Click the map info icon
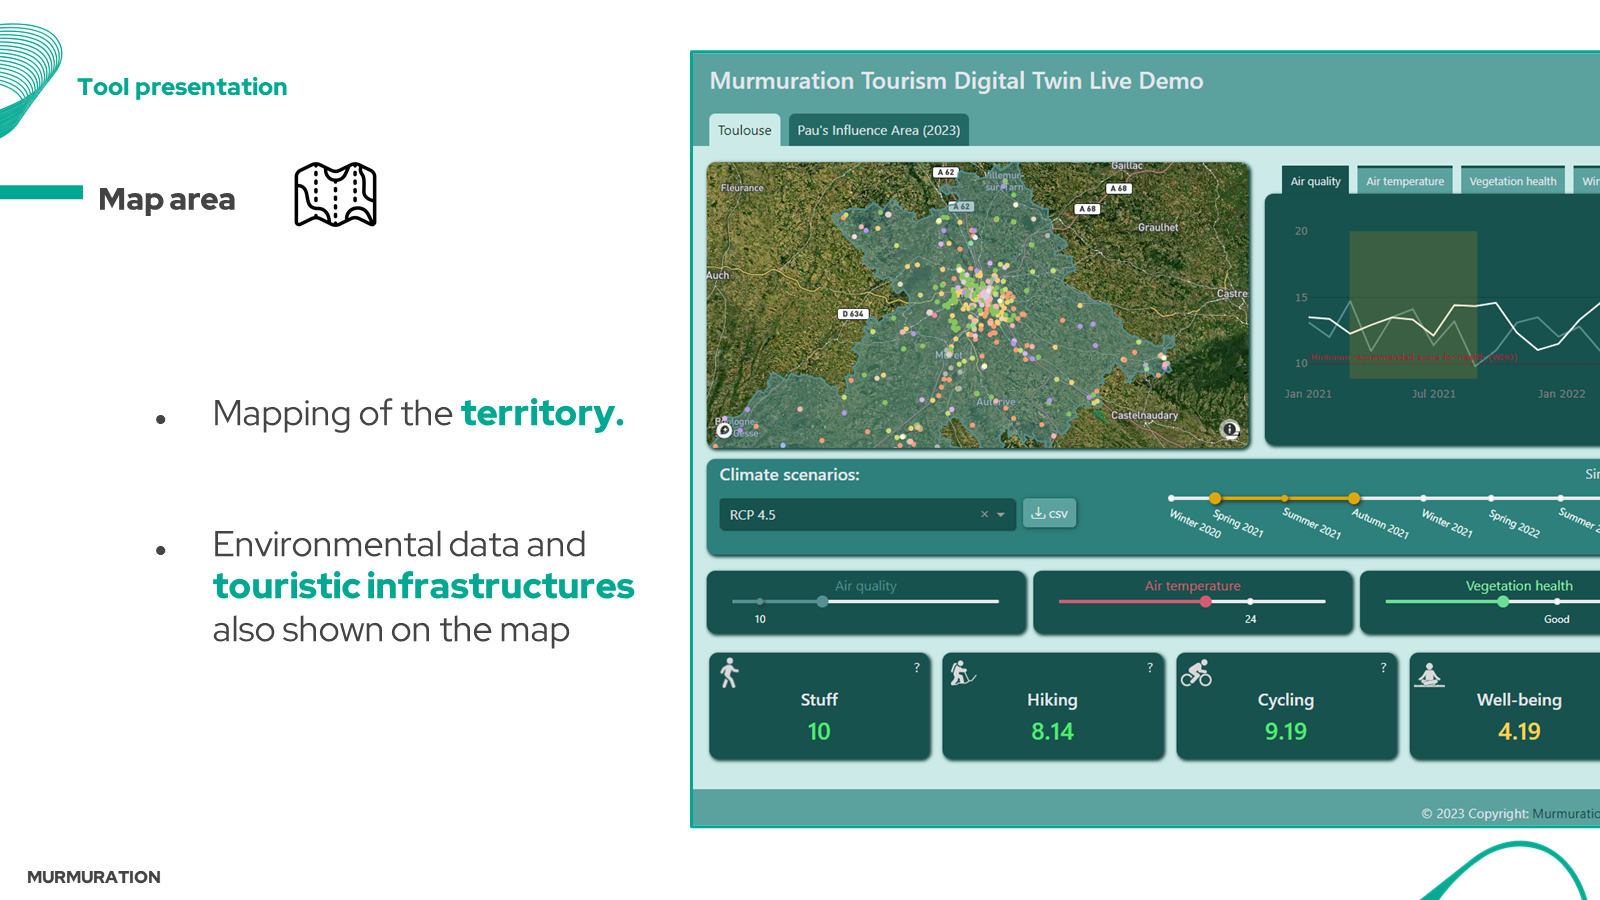Viewport: 1600px width, 900px height. click(x=1230, y=429)
